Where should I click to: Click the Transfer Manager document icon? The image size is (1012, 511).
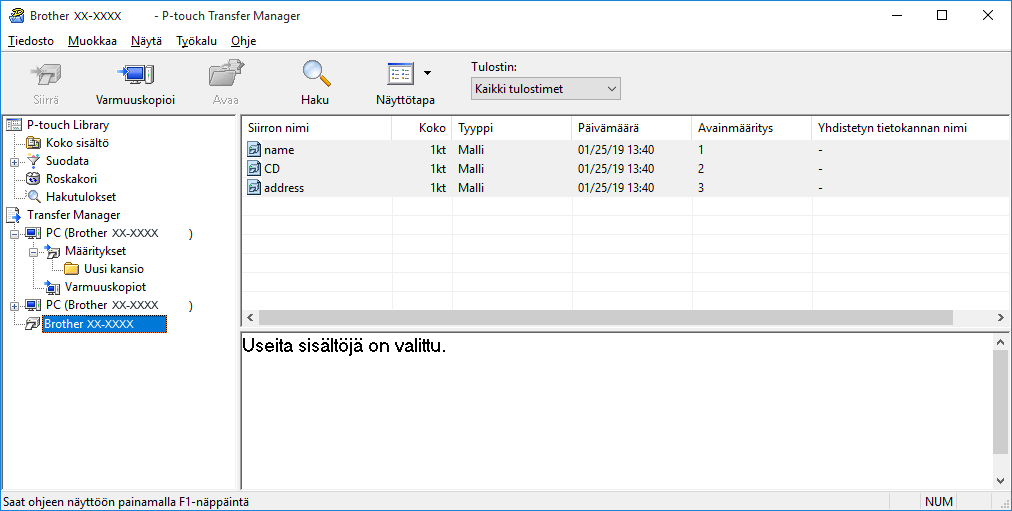[x=14, y=215]
